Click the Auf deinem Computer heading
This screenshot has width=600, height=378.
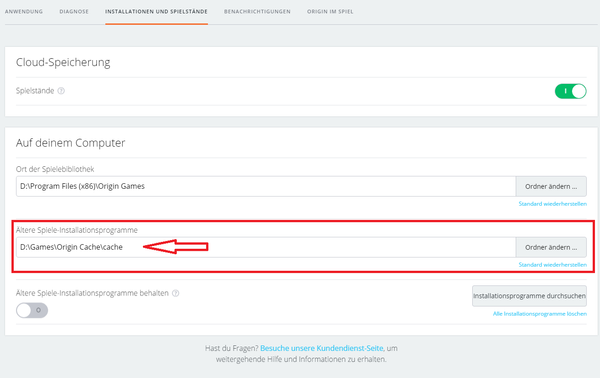[70, 143]
